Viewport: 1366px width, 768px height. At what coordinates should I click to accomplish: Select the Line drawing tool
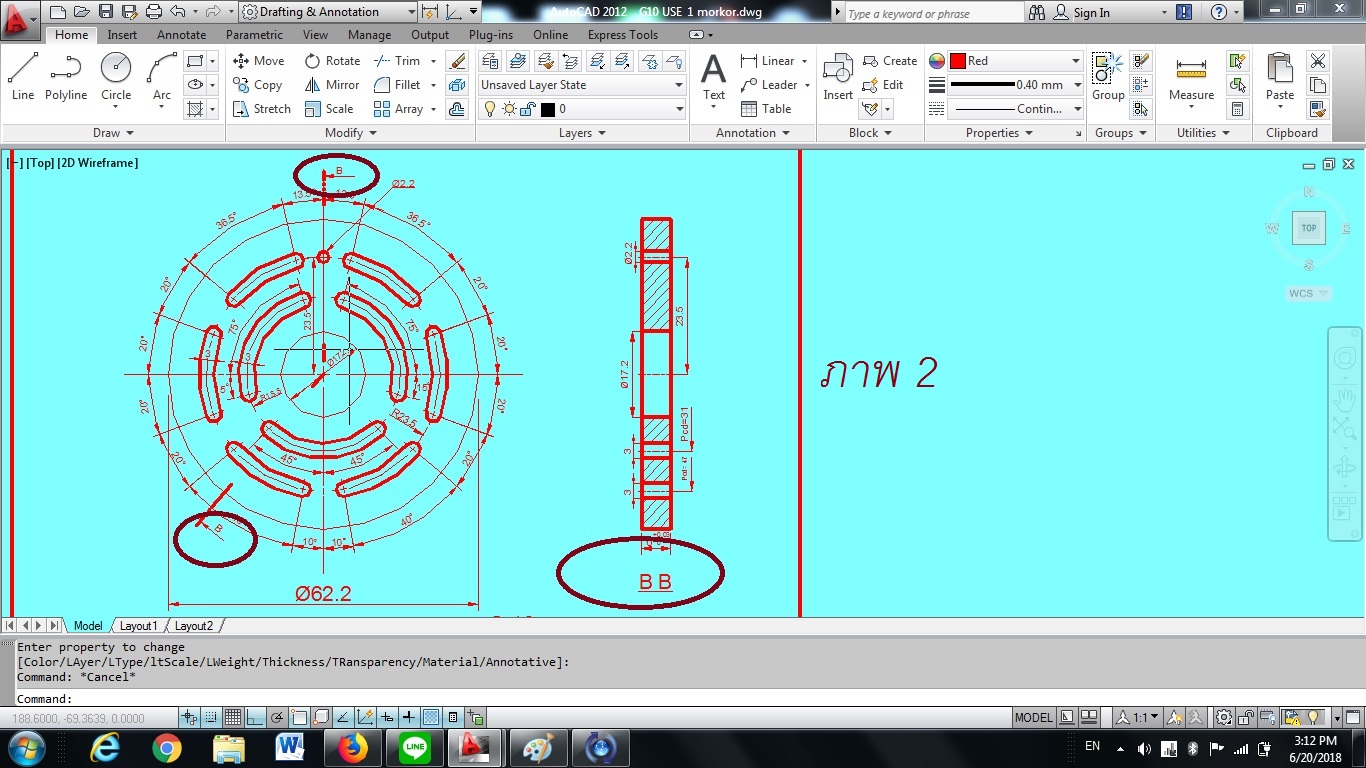pyautogui.click(x=23, y=77)
